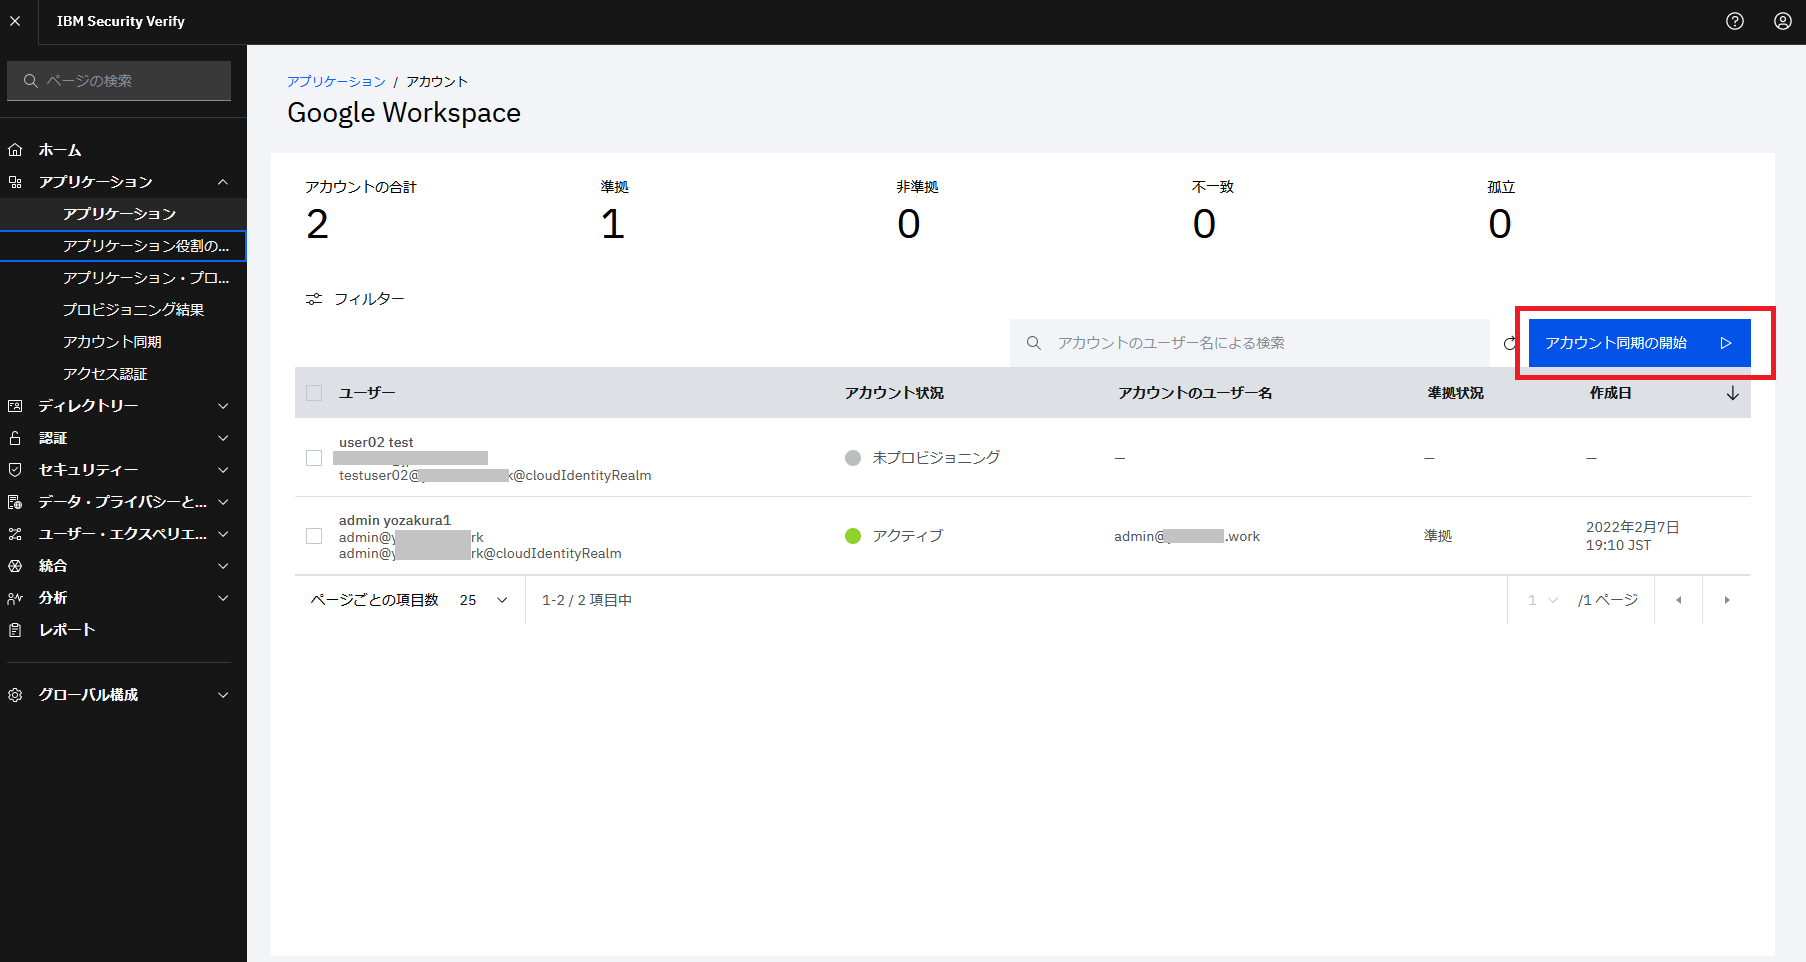Open the page number dropdown
The image size is (1806, 962).
(1543, 600)
